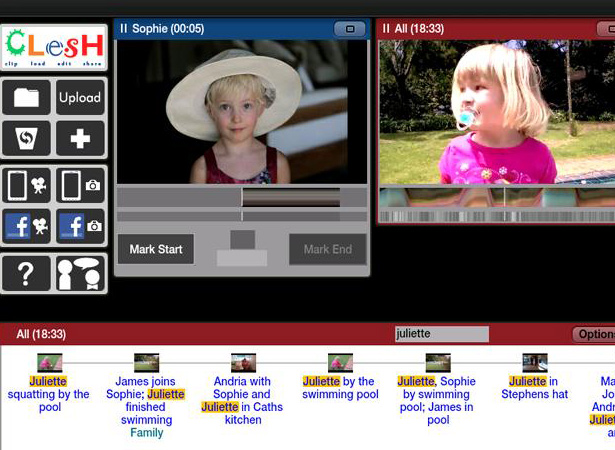Import photo from phone icon
The width and height of the screenshot is (615, 450).
point(80,186)
